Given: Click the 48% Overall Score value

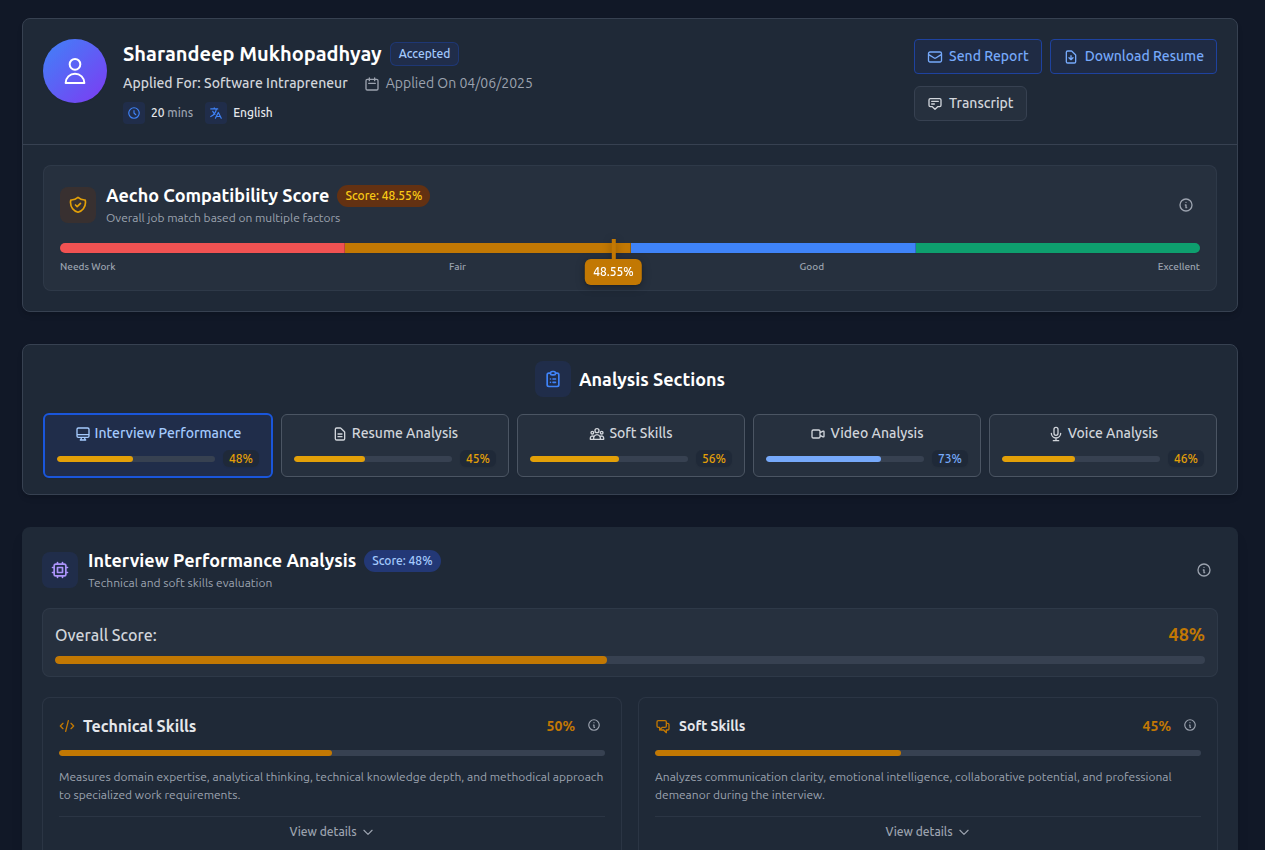Looking at the screenshot, I should coord(1187,635).
